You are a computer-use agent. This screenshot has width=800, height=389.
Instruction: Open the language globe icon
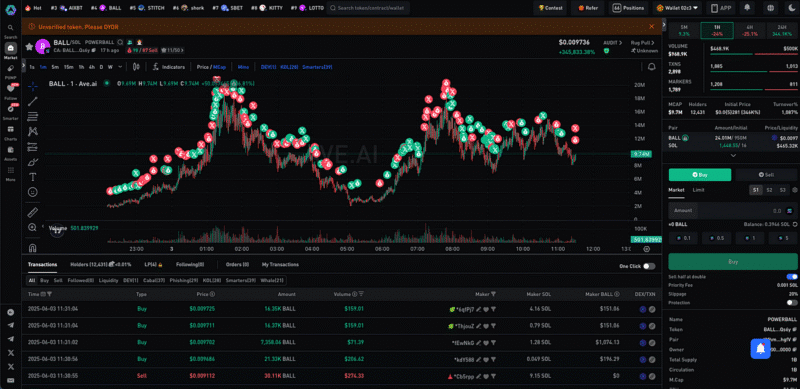click(x=770, y=8)
